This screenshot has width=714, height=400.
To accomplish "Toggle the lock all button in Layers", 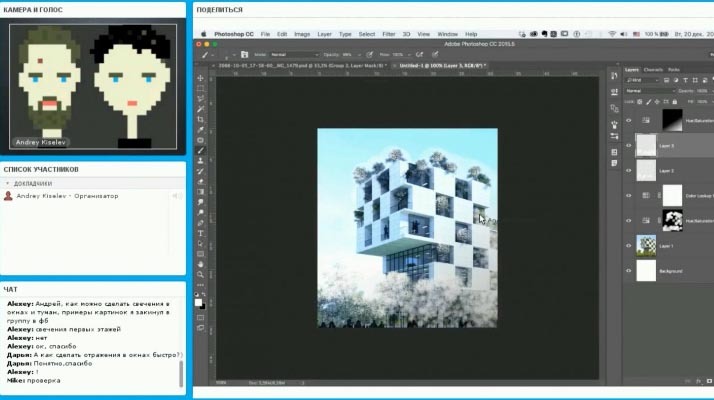I will tap(675, 102).
